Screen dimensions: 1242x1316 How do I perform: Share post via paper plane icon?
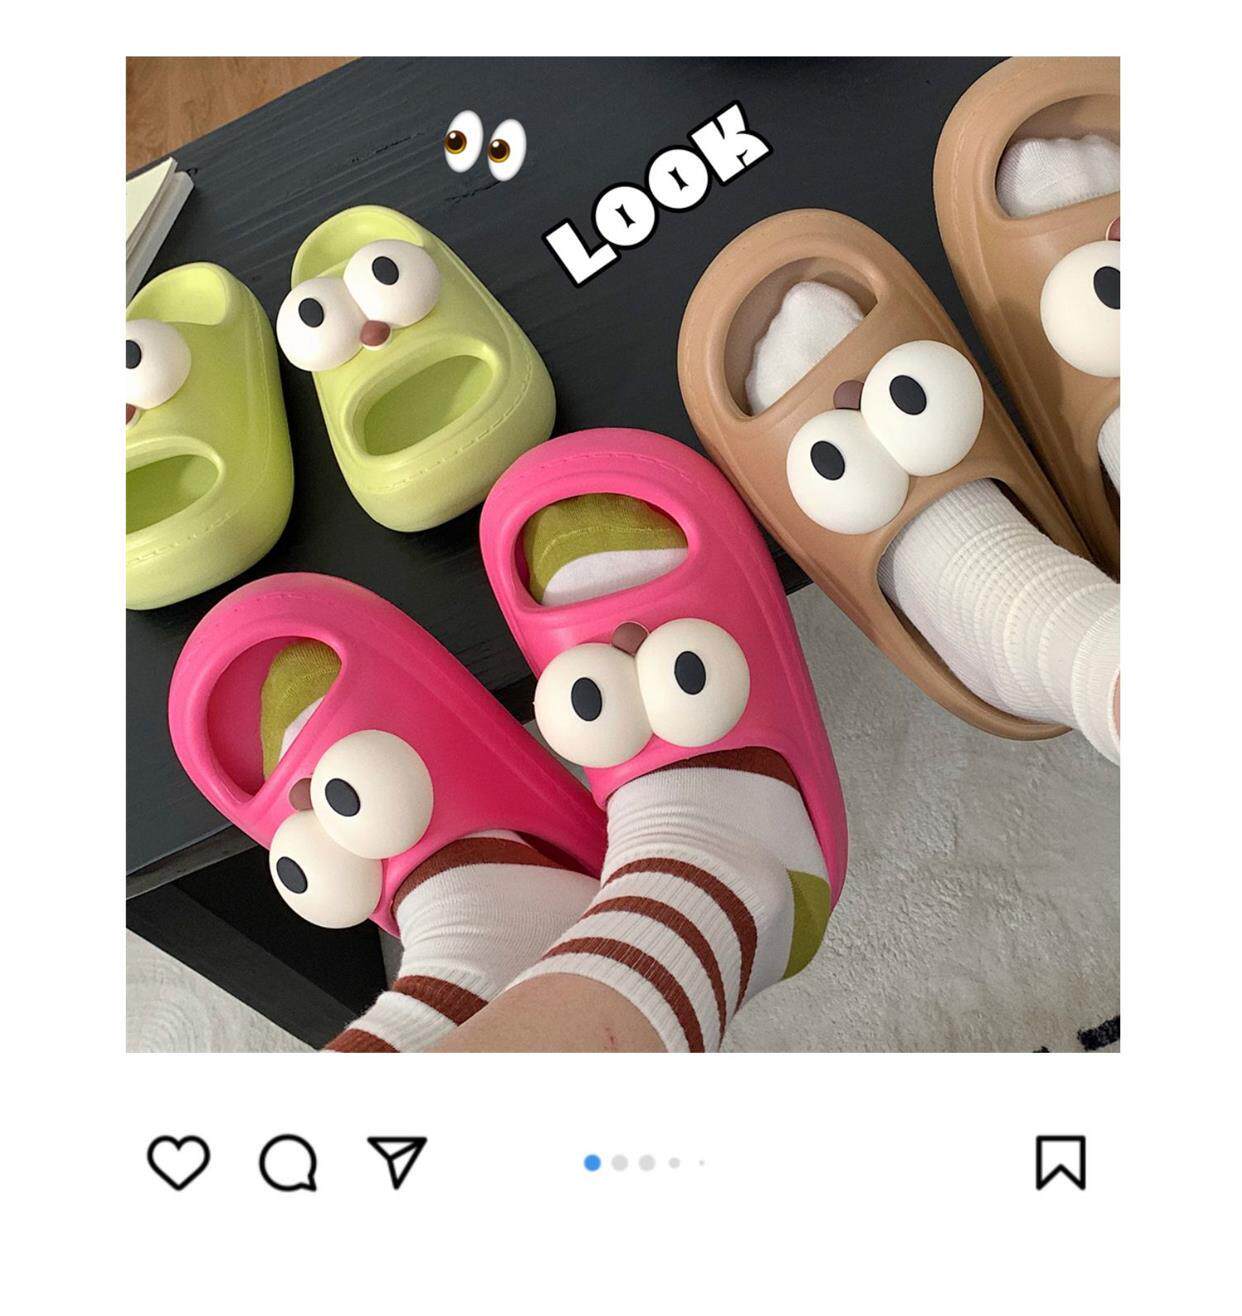(397, 1162)
